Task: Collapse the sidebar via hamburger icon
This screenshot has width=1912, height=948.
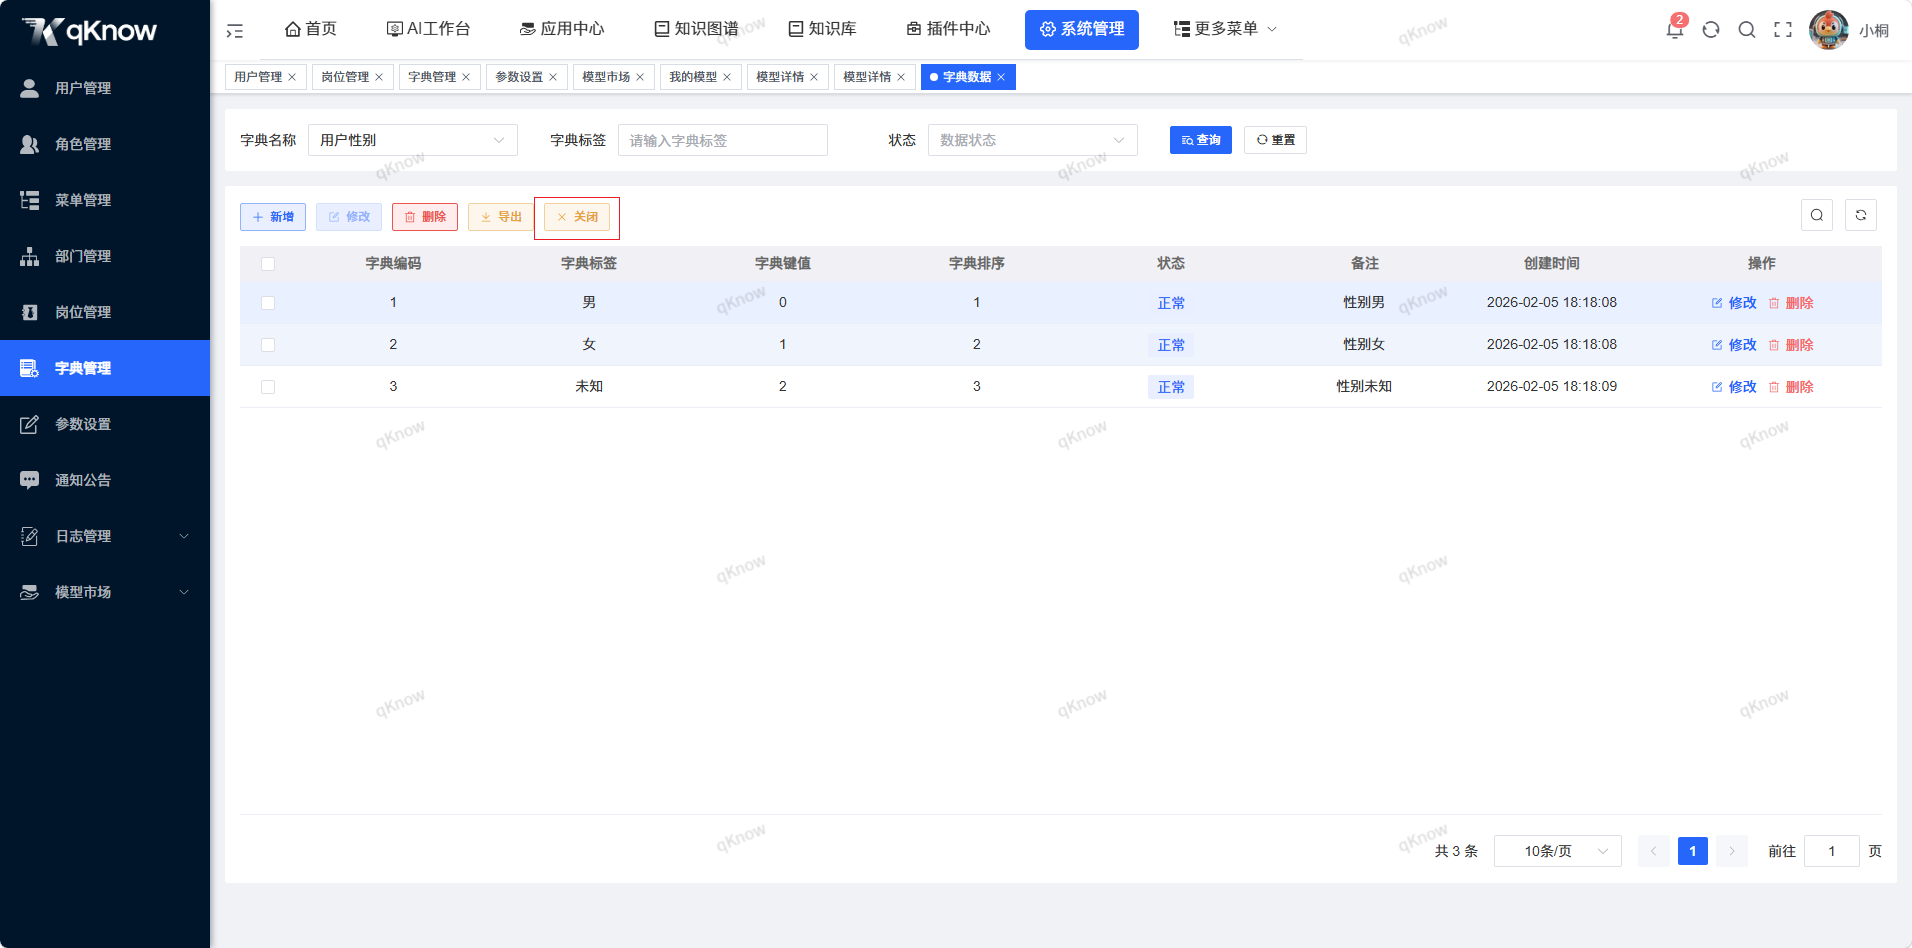Action: tap(235, 31)
